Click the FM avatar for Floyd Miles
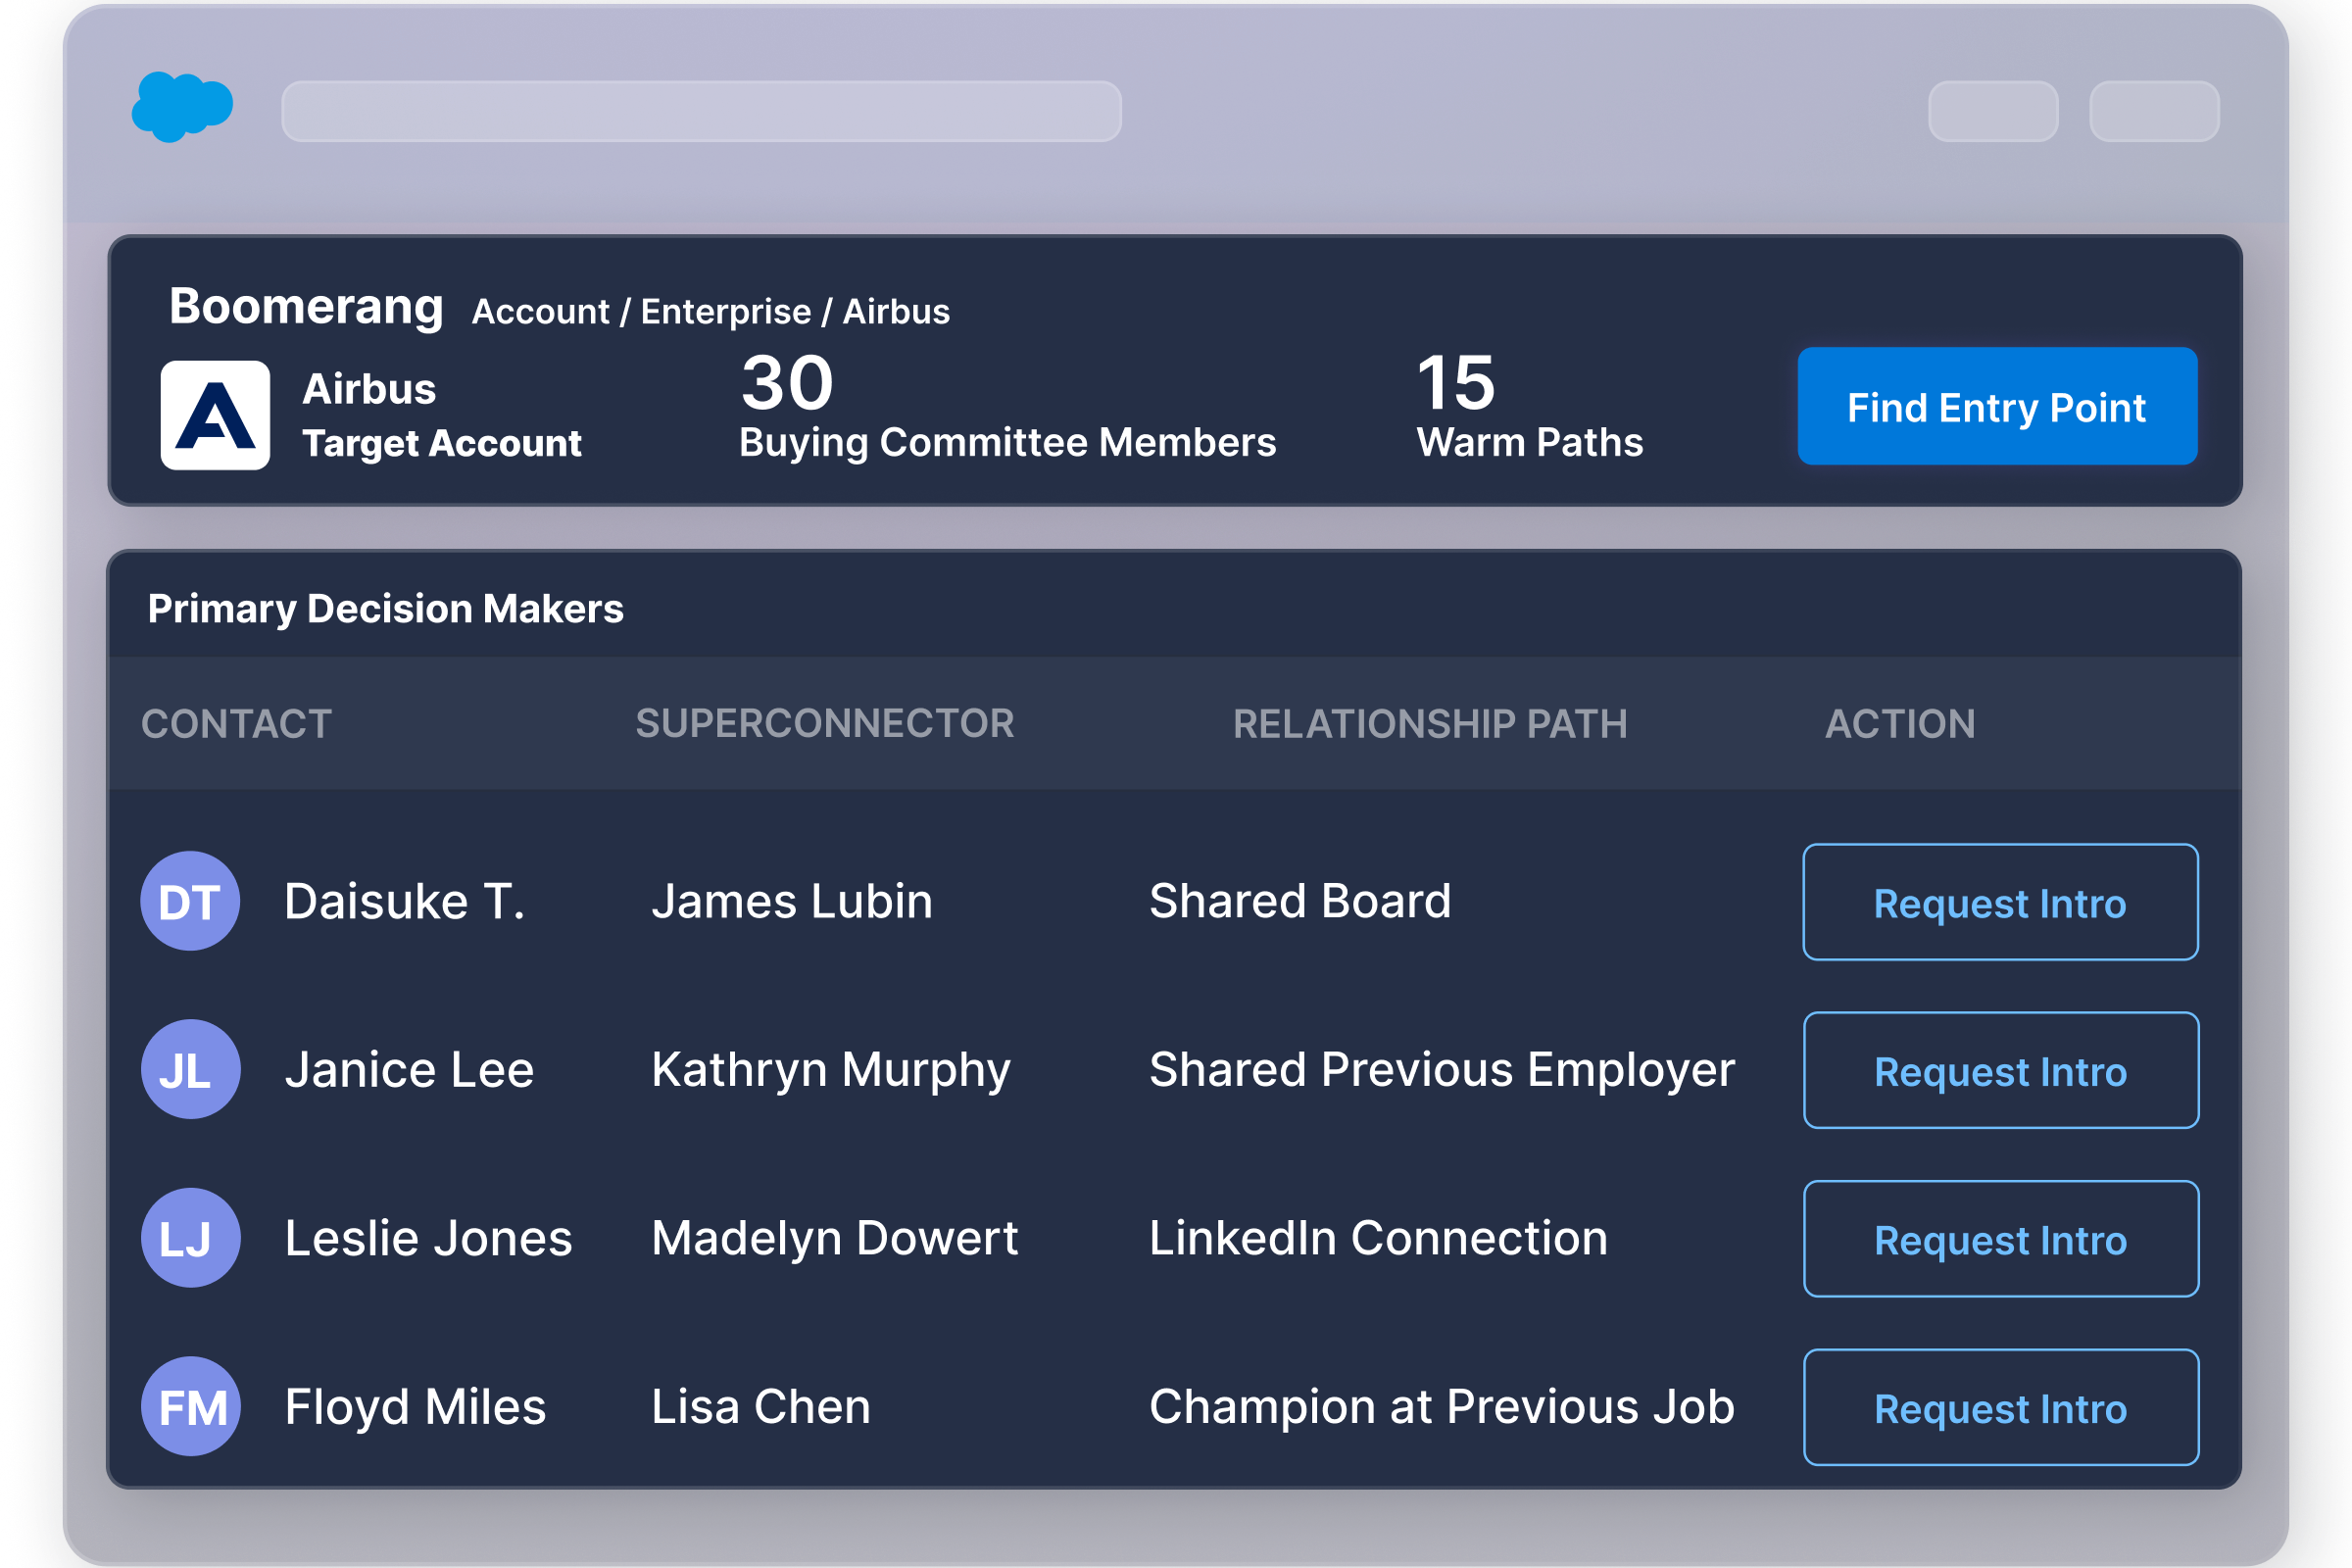 tap(190, 1406)
